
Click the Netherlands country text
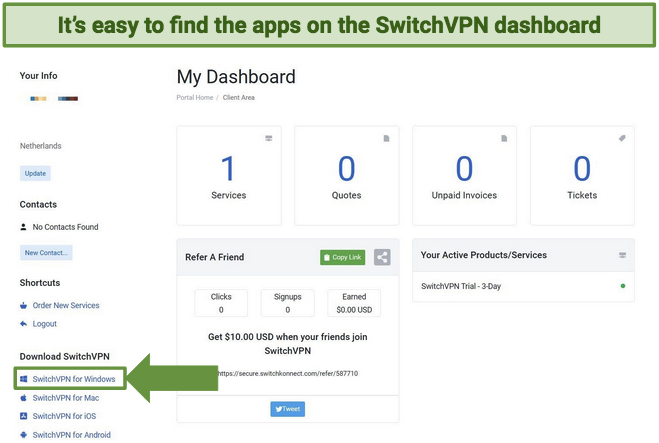[x=41, y=146]
